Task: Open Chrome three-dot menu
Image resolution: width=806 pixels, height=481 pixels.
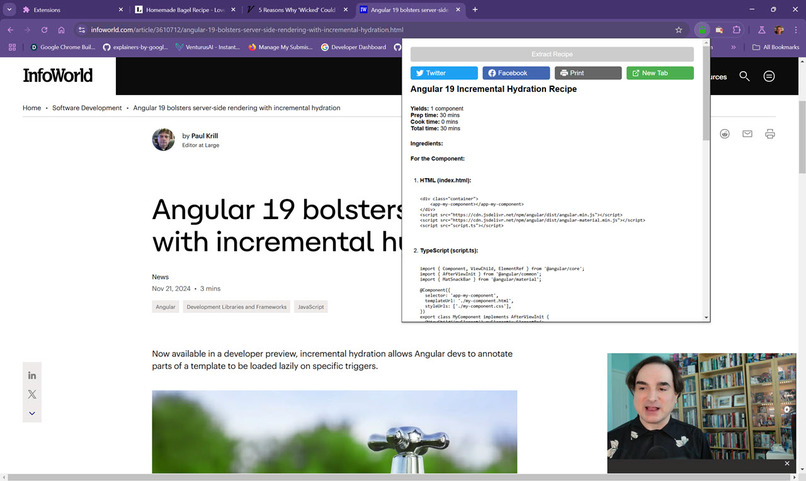Action: coord(796,30)
